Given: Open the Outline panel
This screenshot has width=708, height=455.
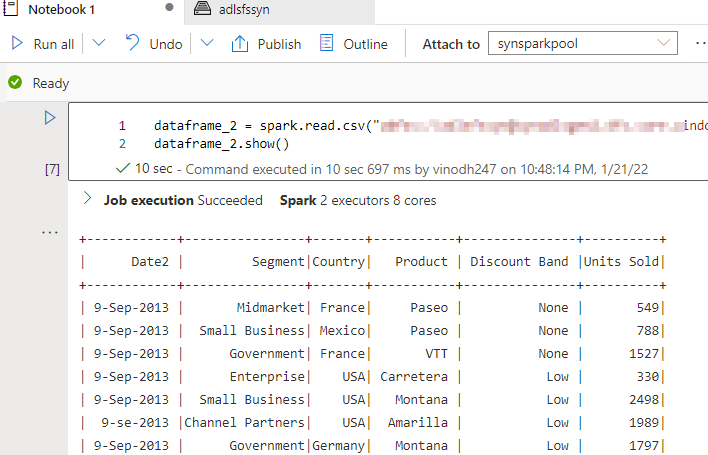Looking at the screenshot, I should coord(353,44).
